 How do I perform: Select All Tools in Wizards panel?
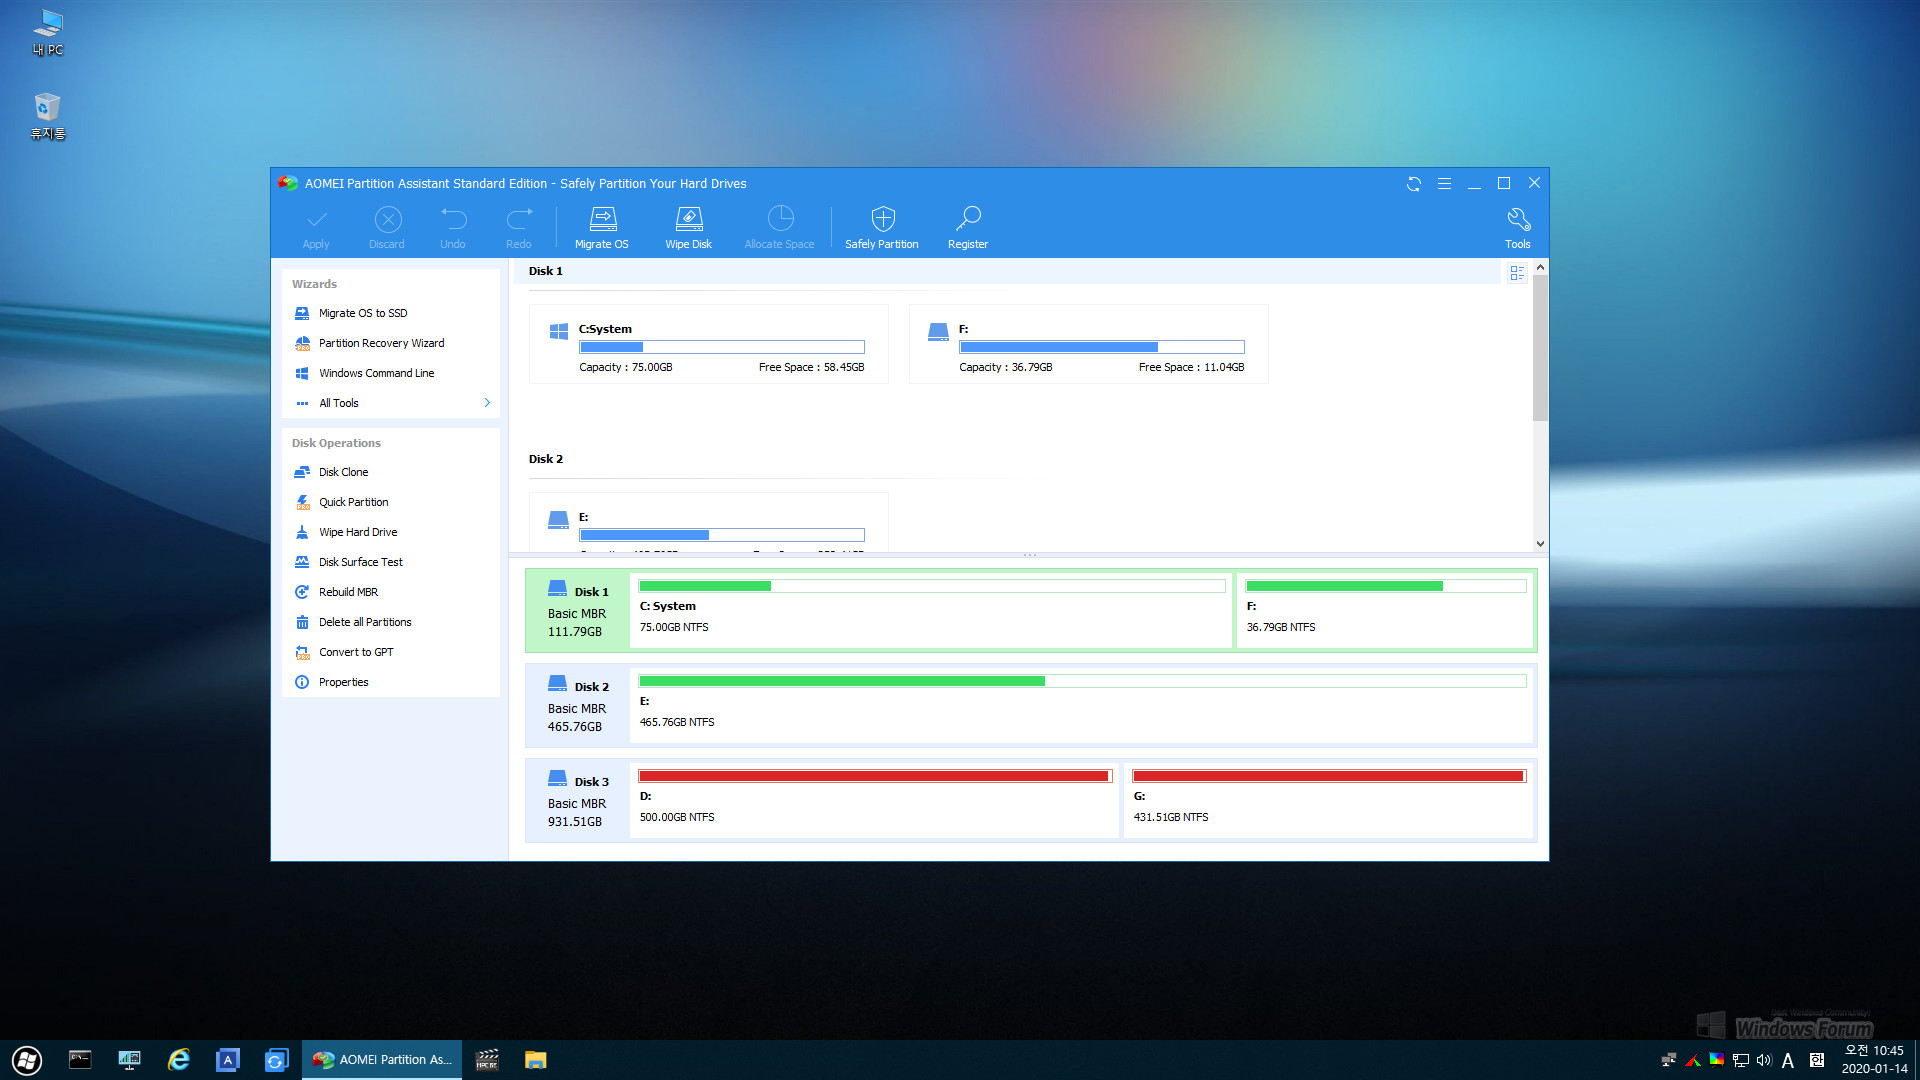pos(339,403)
